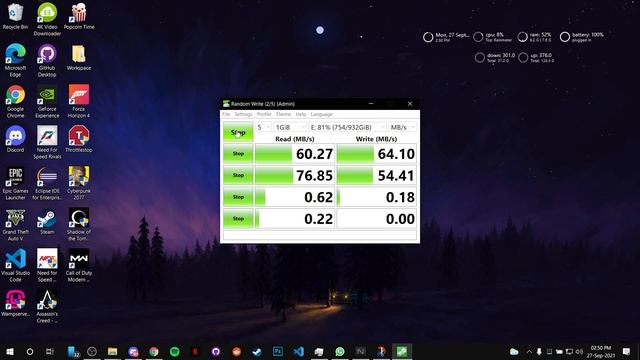Open the Settings menu in CrystalDiskMark
Viewport: 640px width, 360px height.
tap(243, 114)
